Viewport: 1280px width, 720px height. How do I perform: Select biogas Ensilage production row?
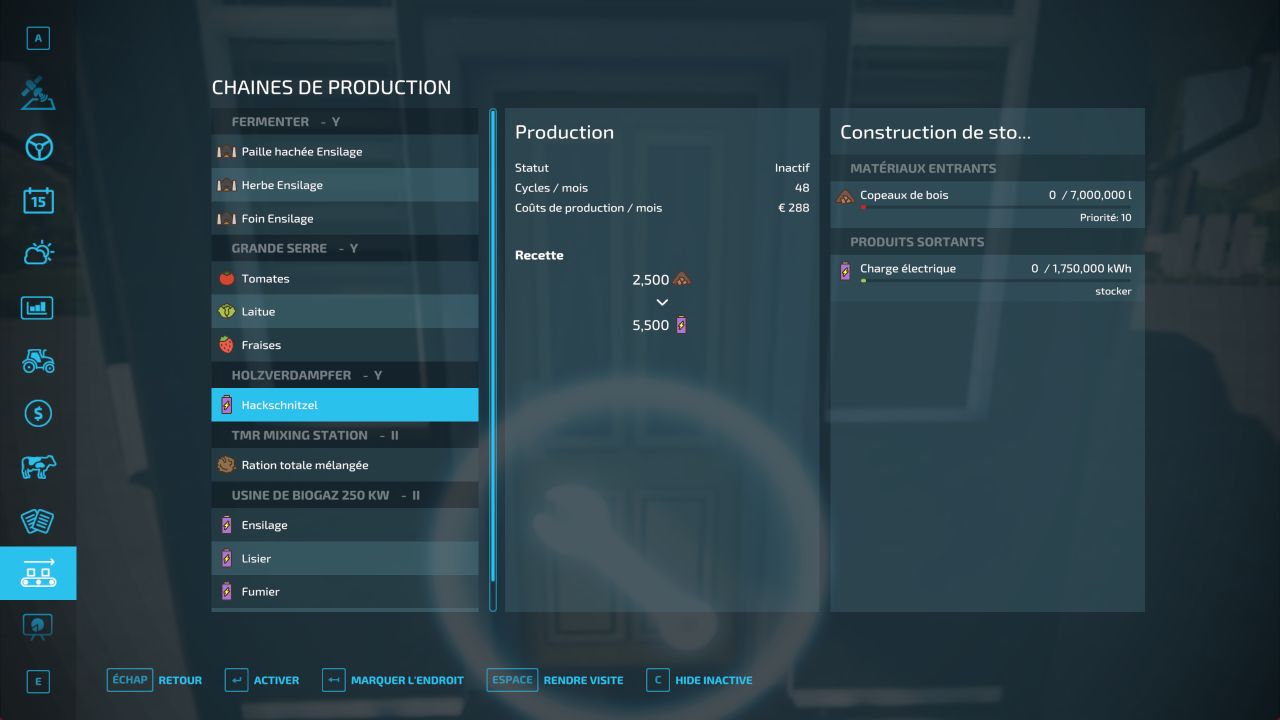345,525
